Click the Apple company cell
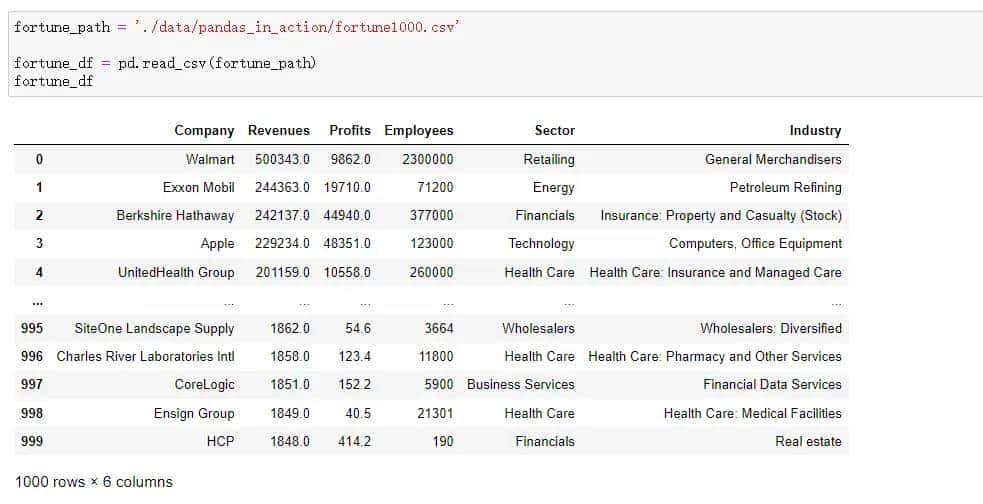Image resolution: width=983 pixels, height=504 pixels. [217, 243]
